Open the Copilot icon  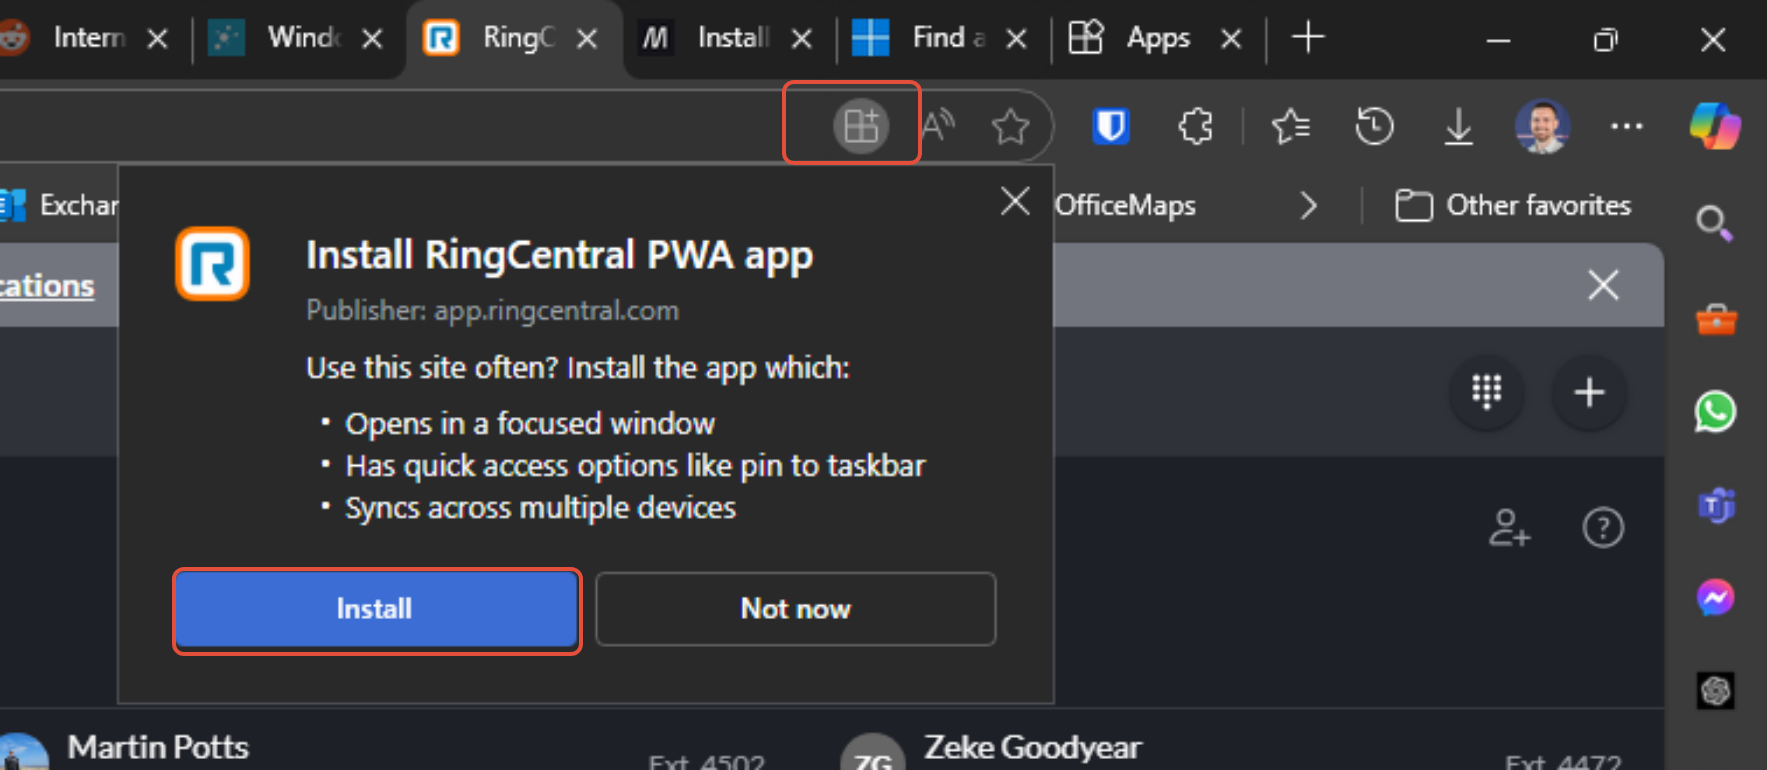click(1715, 126)
